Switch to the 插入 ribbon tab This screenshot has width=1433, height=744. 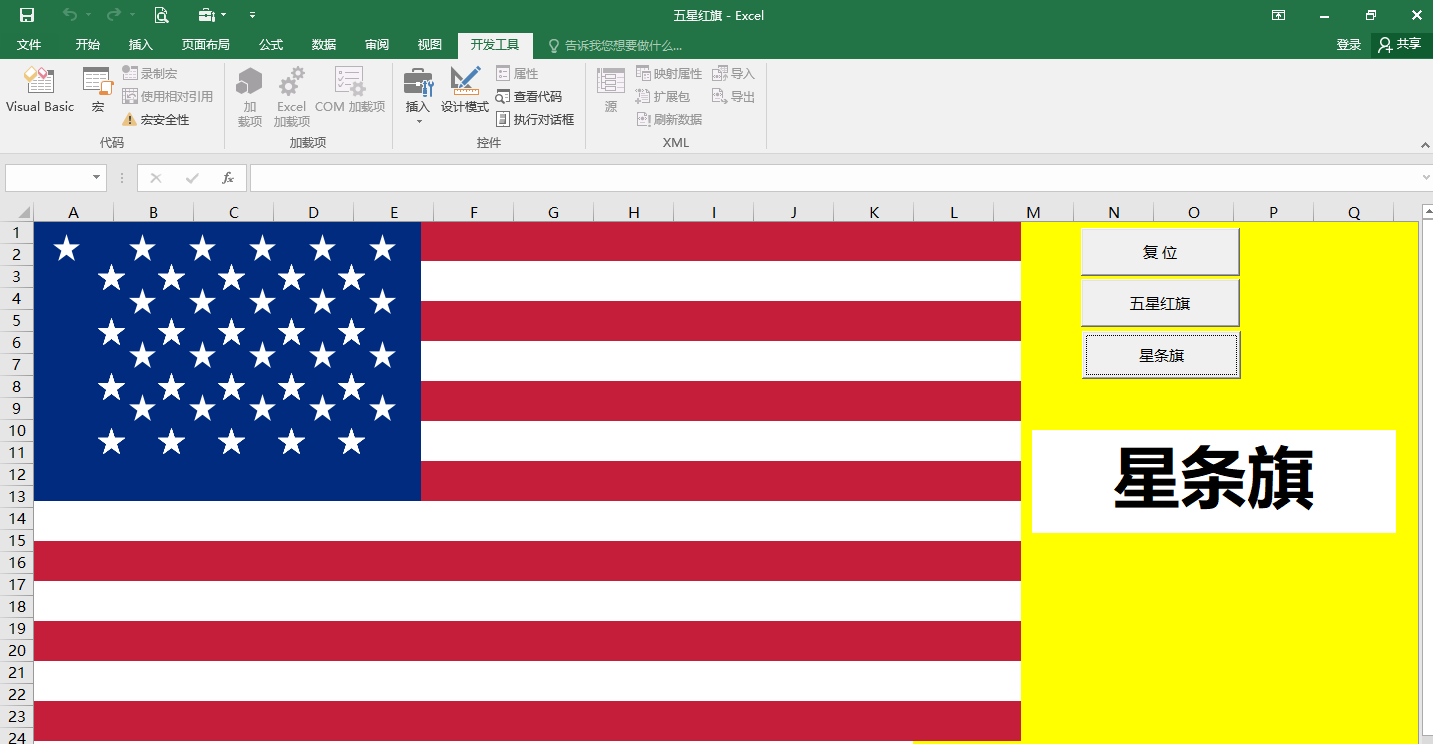[x=141, y=45]
